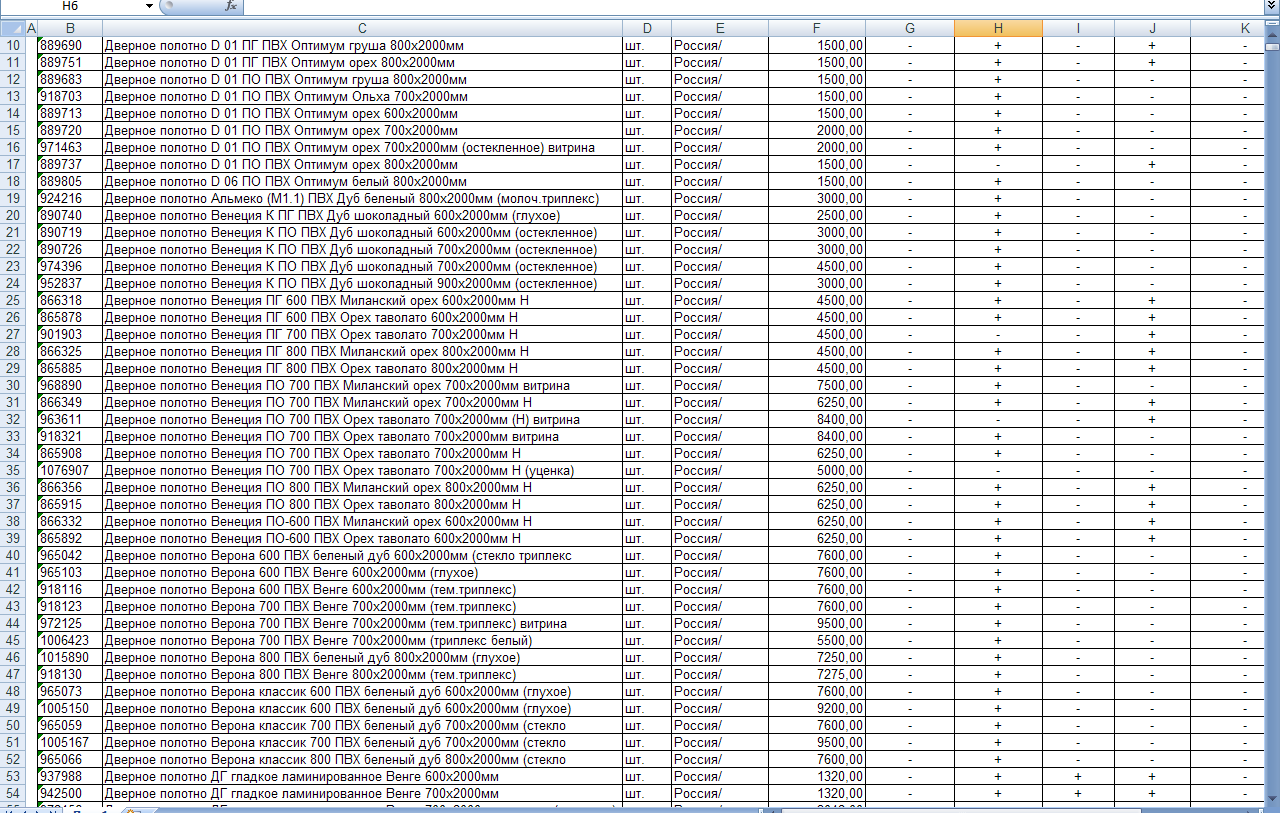Select row 53 header

tap(12, 776)
